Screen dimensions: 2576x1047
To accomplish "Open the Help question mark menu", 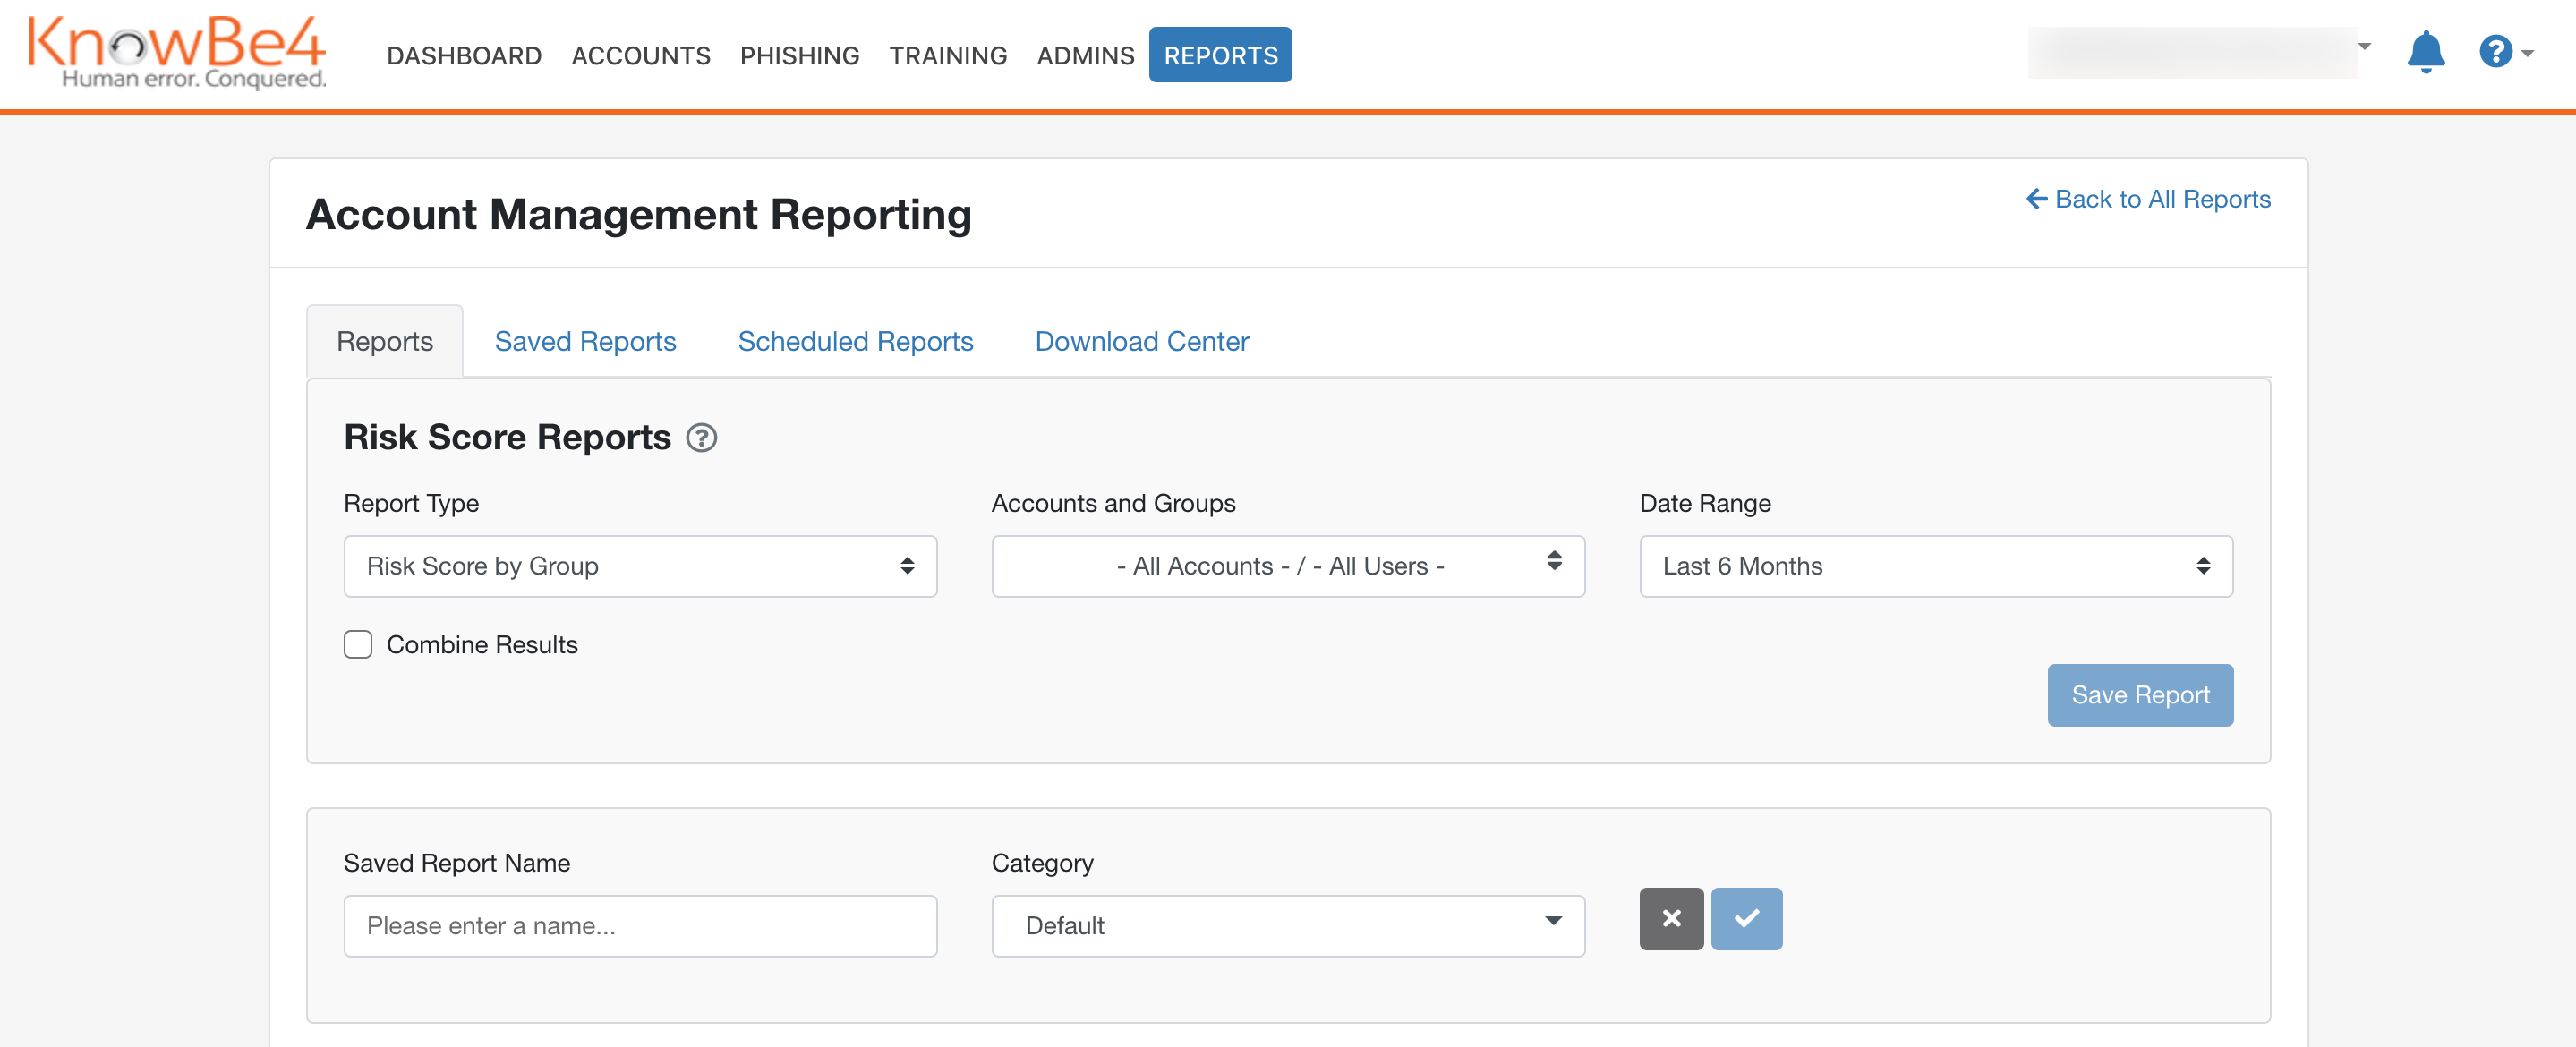I will point(2495,52).
